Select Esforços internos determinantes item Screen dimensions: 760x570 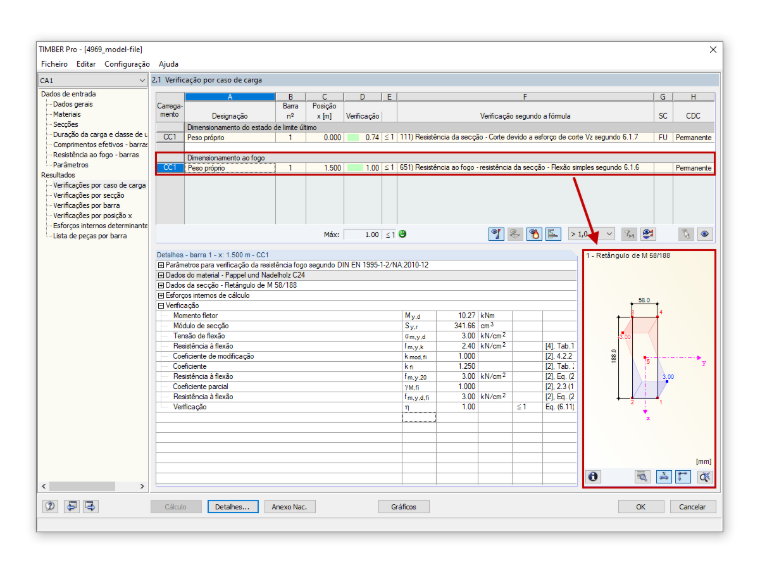tap(100, 225)
